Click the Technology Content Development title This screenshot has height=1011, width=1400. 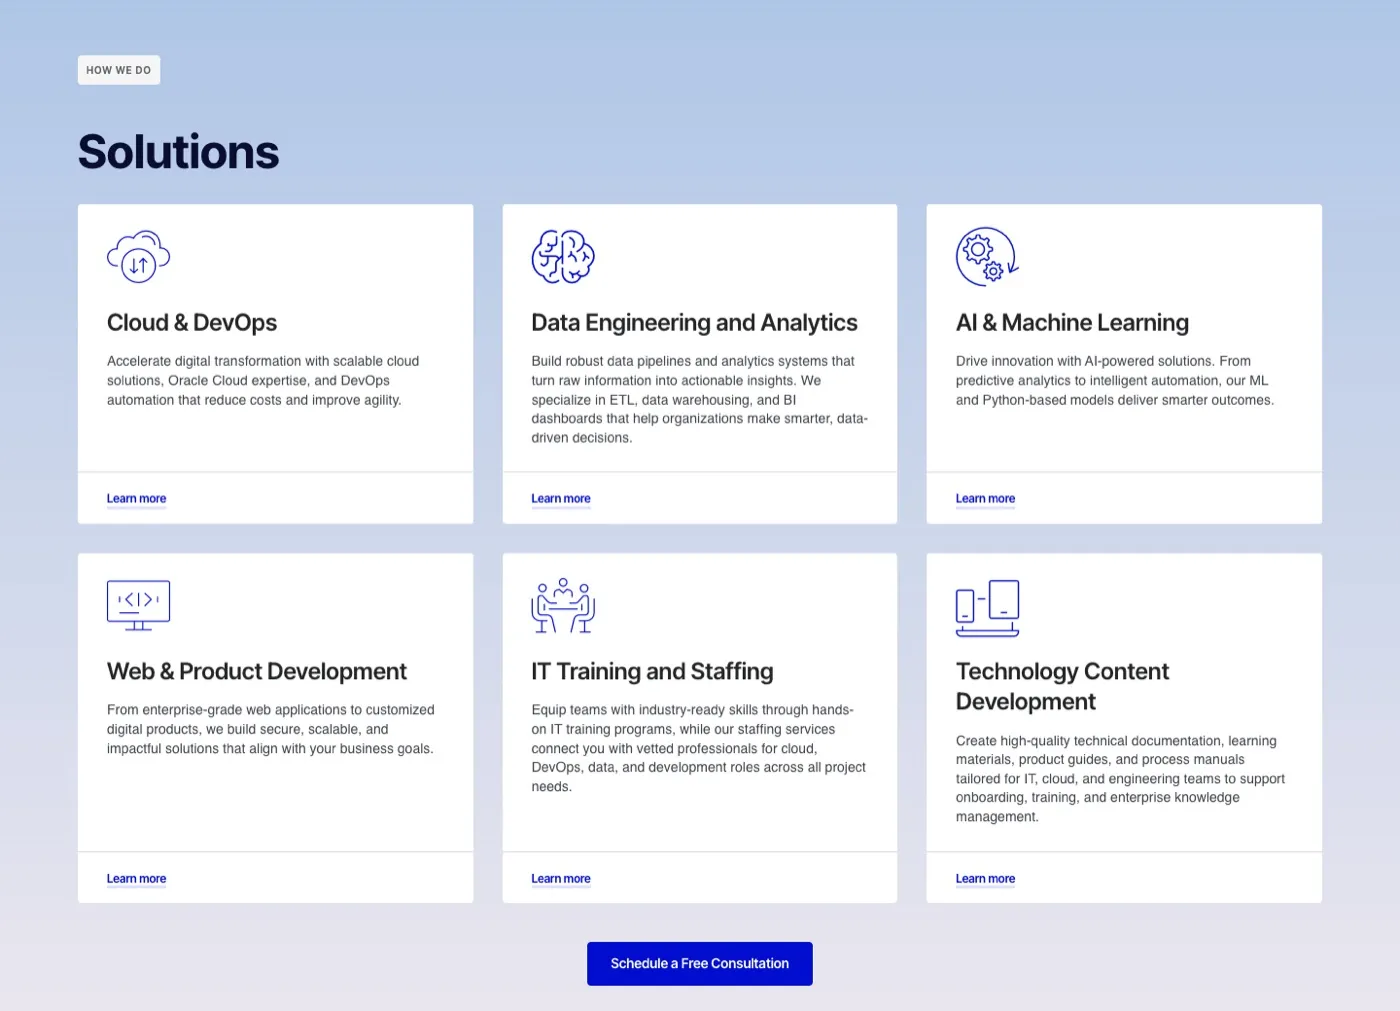(1062, 686)
